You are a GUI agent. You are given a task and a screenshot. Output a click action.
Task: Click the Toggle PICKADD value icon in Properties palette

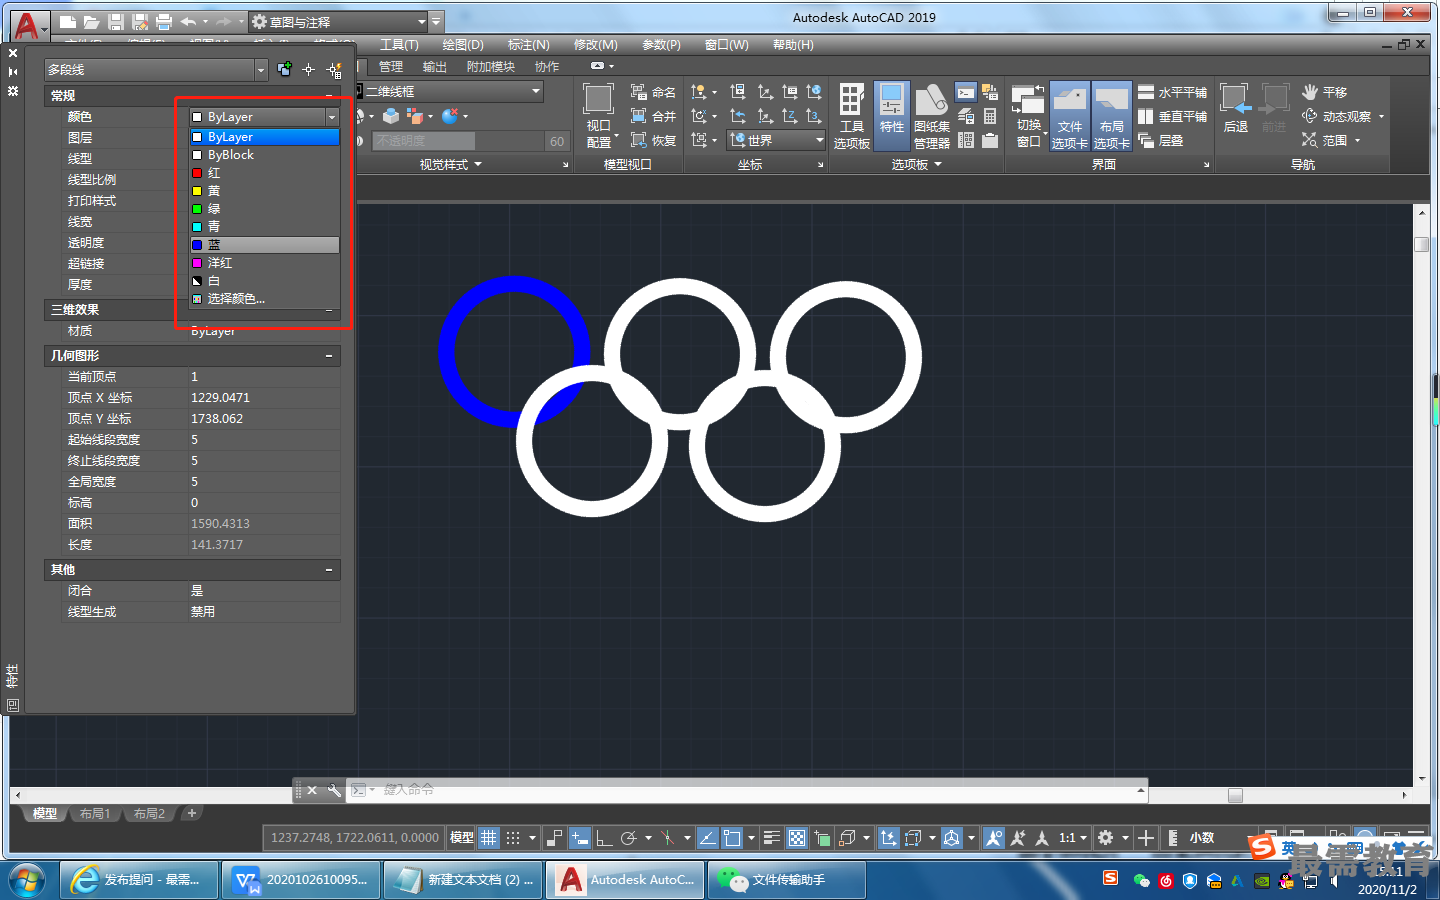coord(284,69)
